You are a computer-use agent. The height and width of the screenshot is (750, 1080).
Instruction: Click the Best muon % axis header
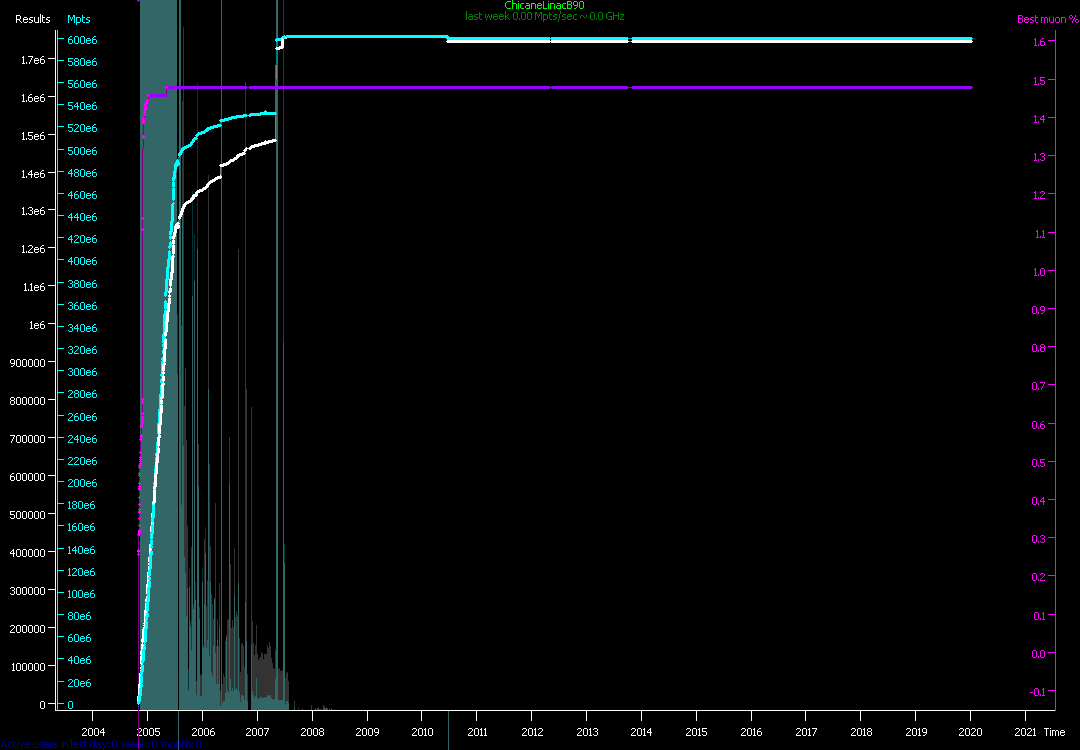coord(1047,19)
